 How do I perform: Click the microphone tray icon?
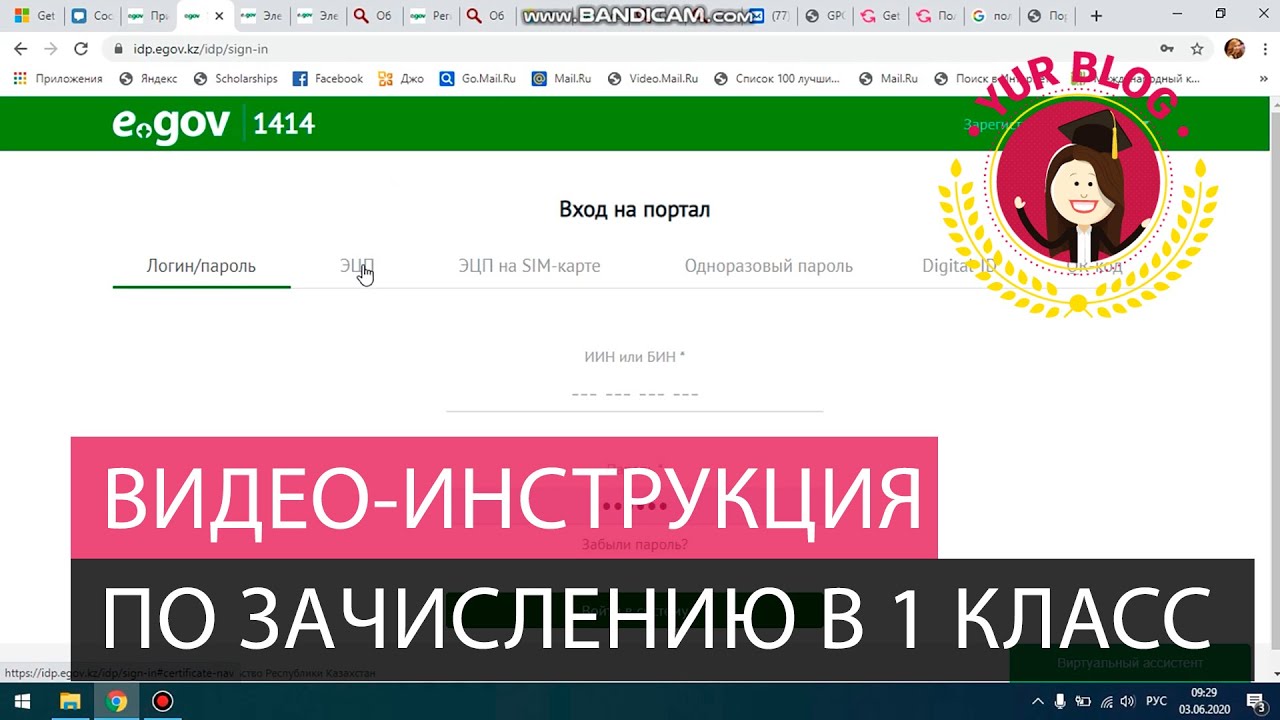(x=1060, y=701)
